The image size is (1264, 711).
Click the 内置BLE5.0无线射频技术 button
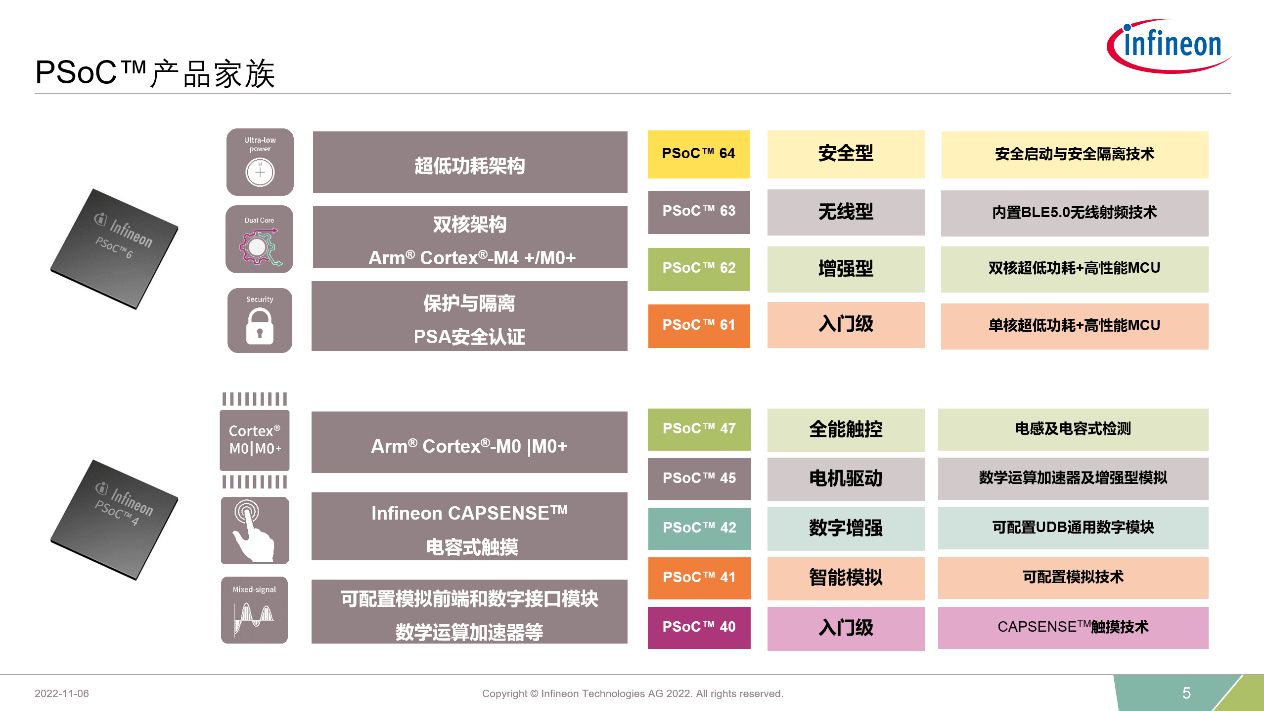pyautogui.click(x=1073, y=212)
